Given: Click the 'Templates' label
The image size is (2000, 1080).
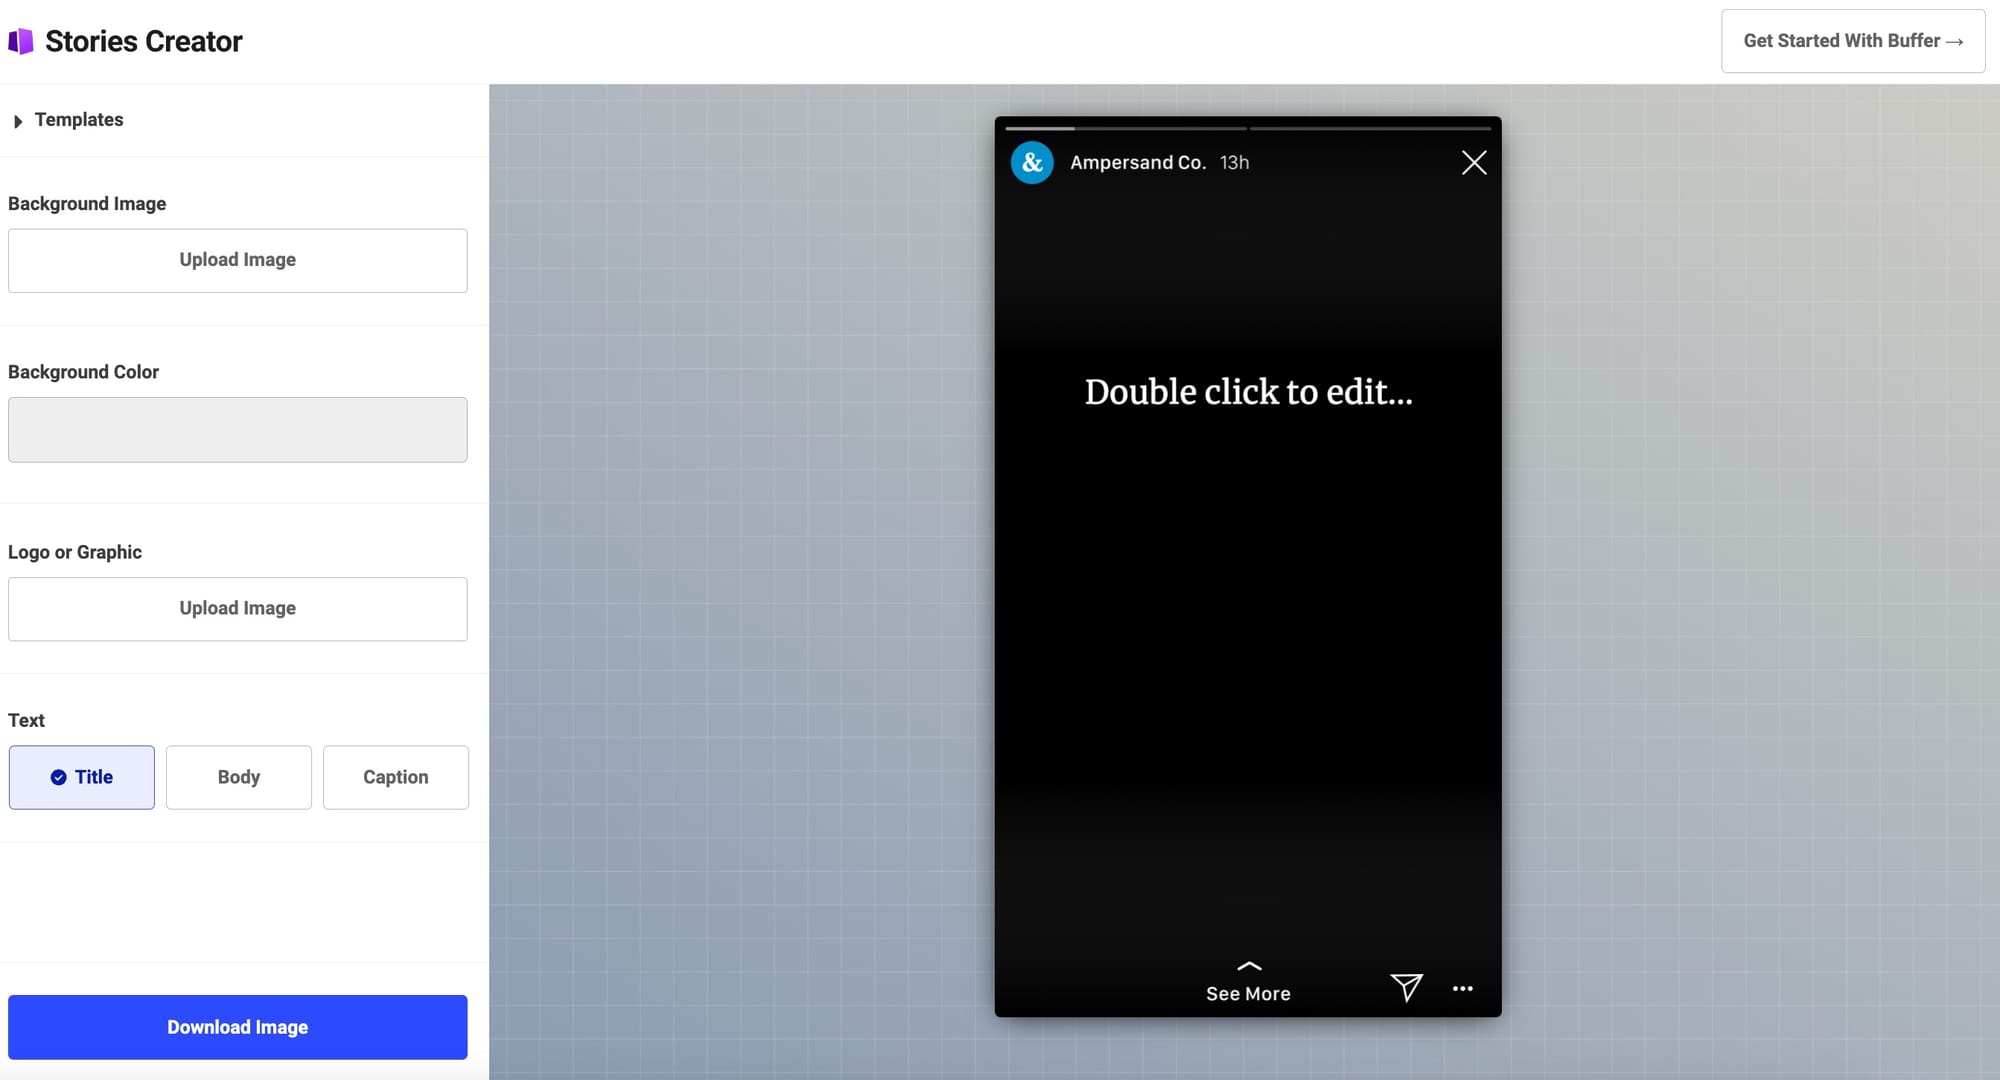Looking at the screenshot, I should tap(79, 120).
